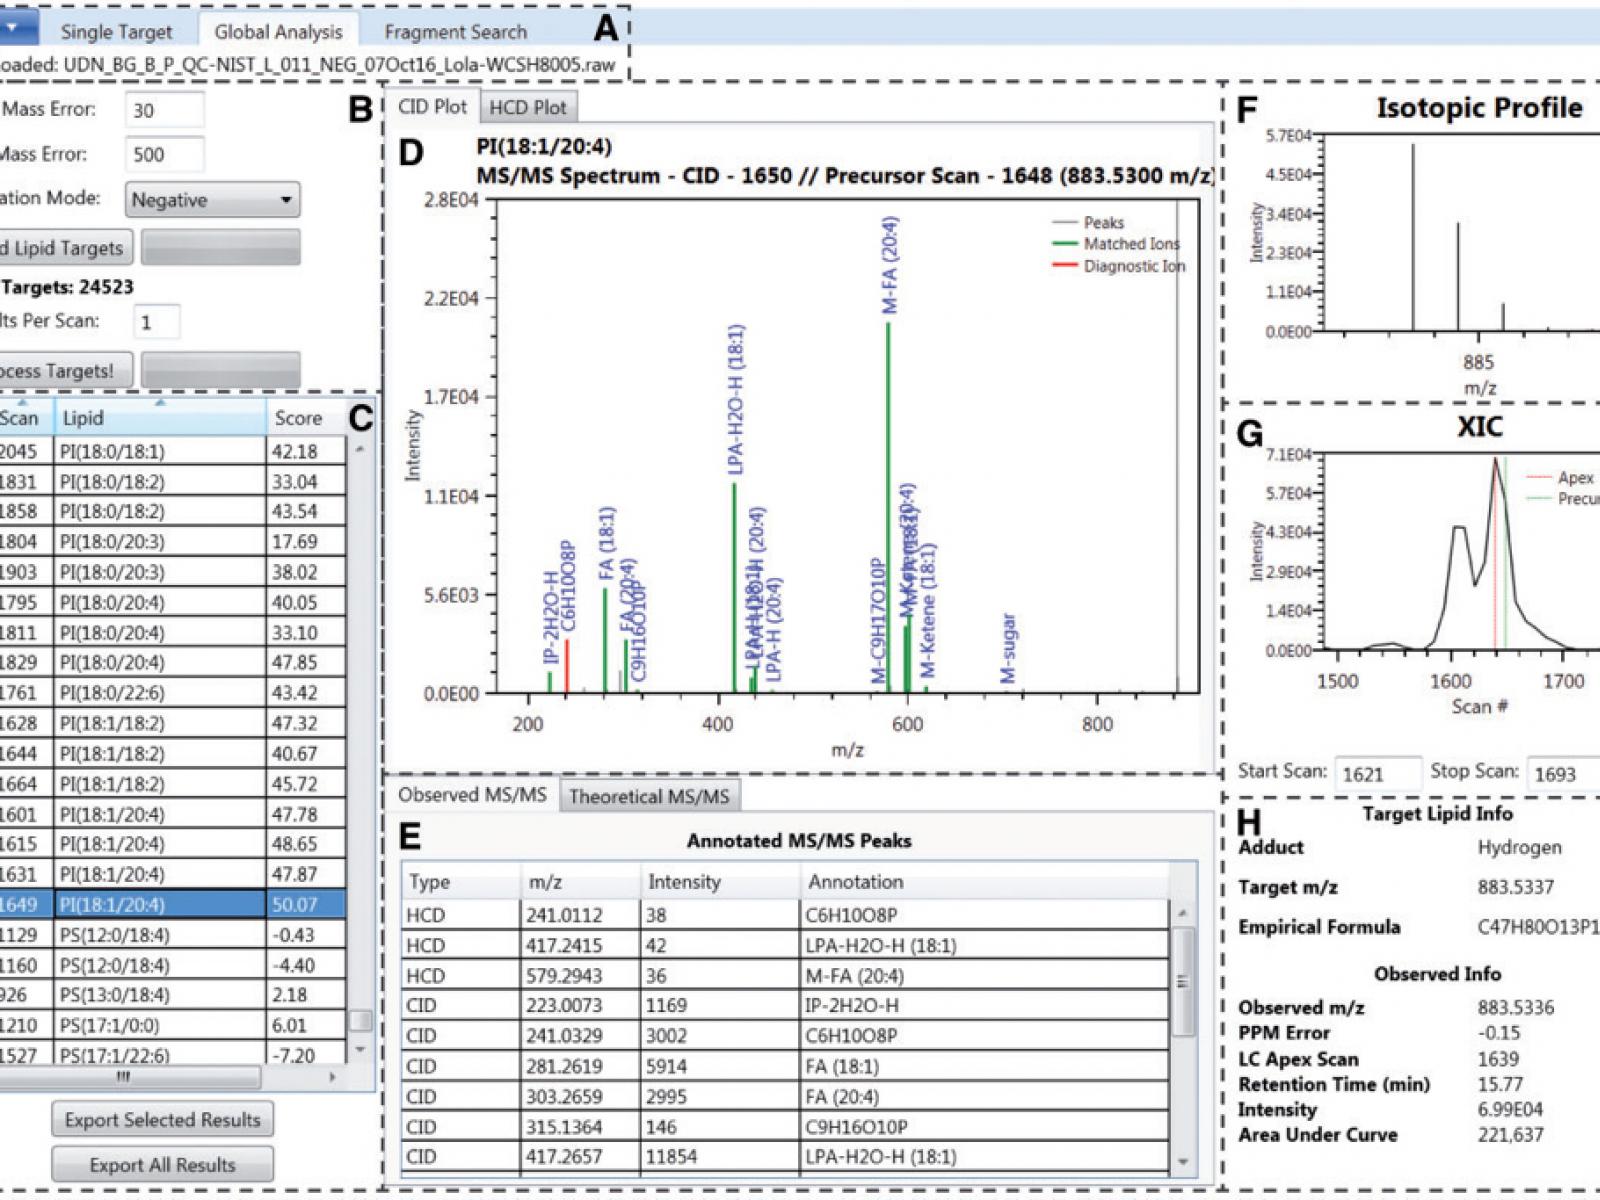Open the Theoretical MS/MS tab
1600x1200 pixels.
click(x=649, y=797)
